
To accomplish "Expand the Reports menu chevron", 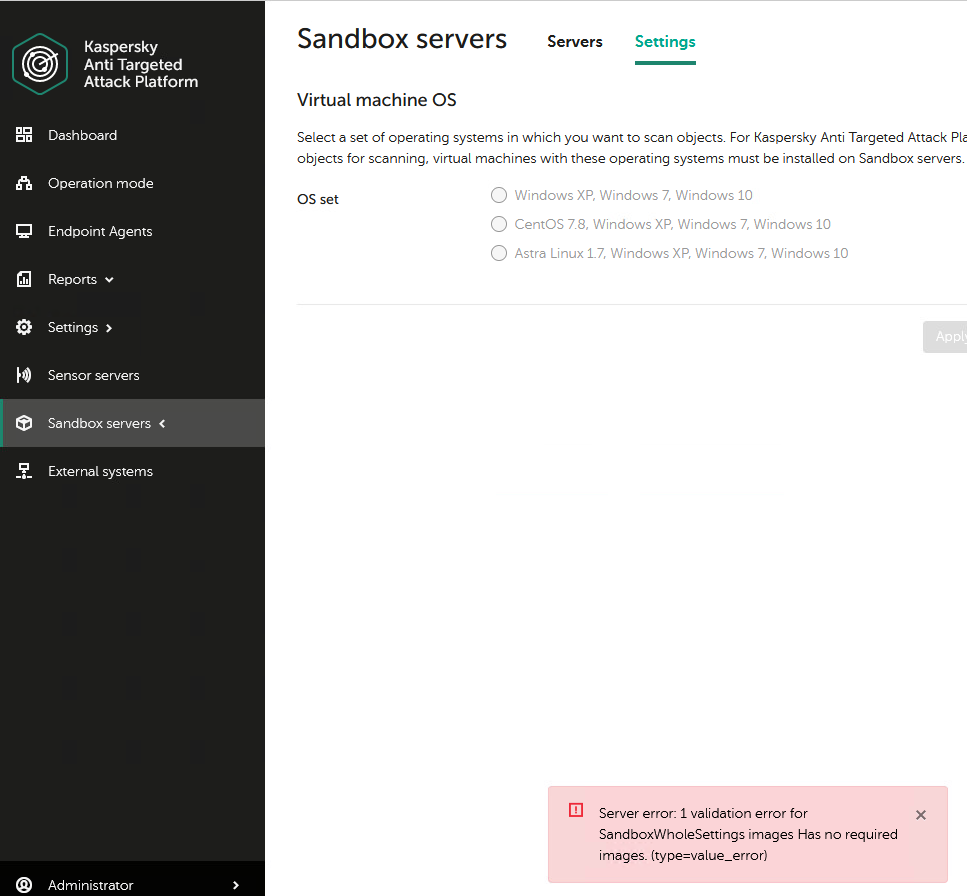I will [x=109, y=279].
